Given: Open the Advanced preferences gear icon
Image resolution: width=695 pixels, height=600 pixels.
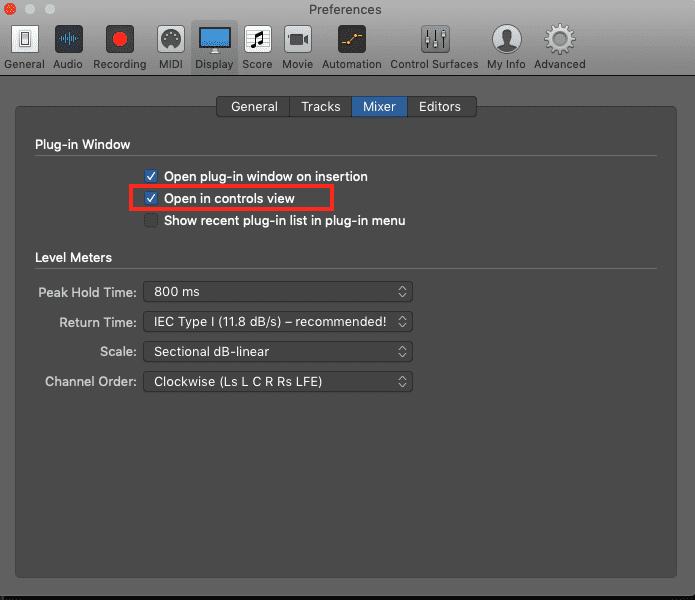Looking at the screenshot, I should click(x=560, y=39).
